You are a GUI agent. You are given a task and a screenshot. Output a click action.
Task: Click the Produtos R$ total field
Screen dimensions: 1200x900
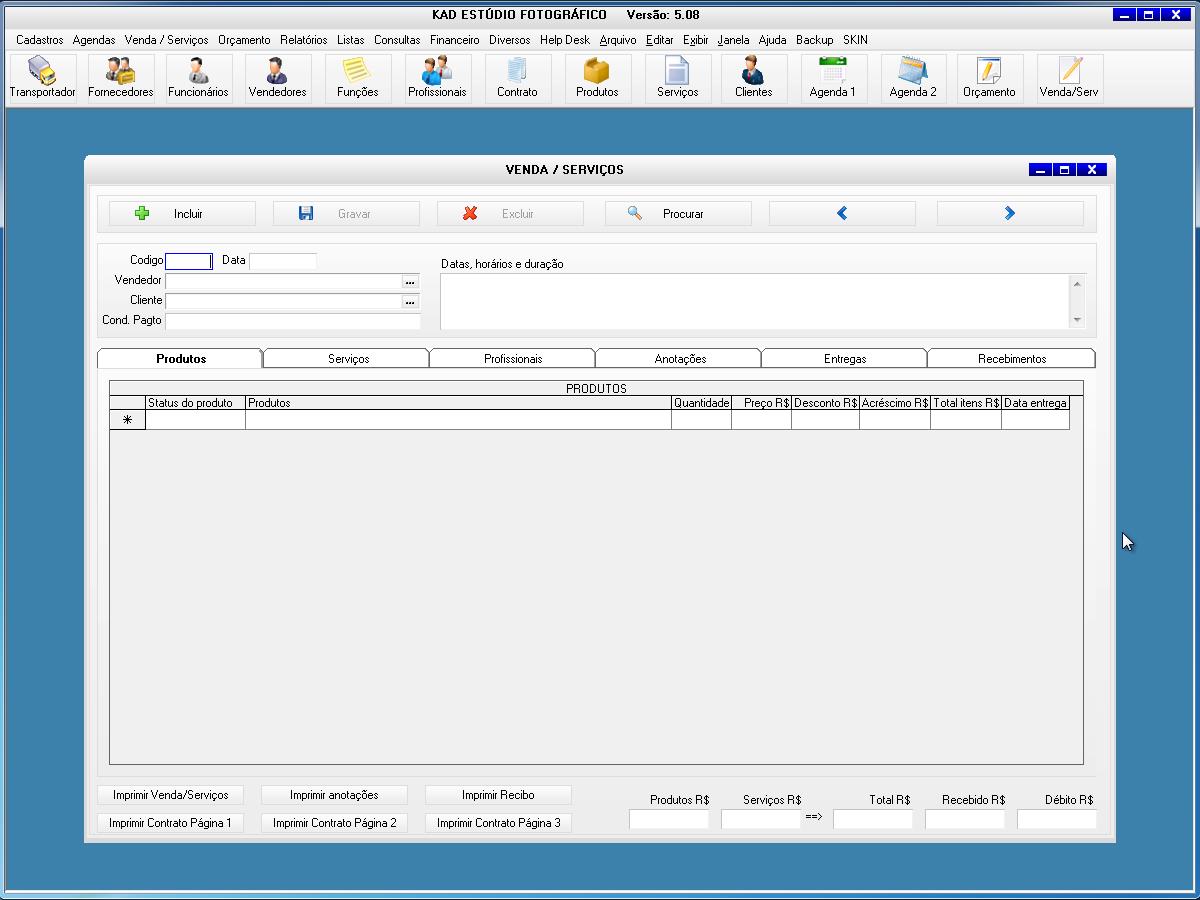(669, 819)
